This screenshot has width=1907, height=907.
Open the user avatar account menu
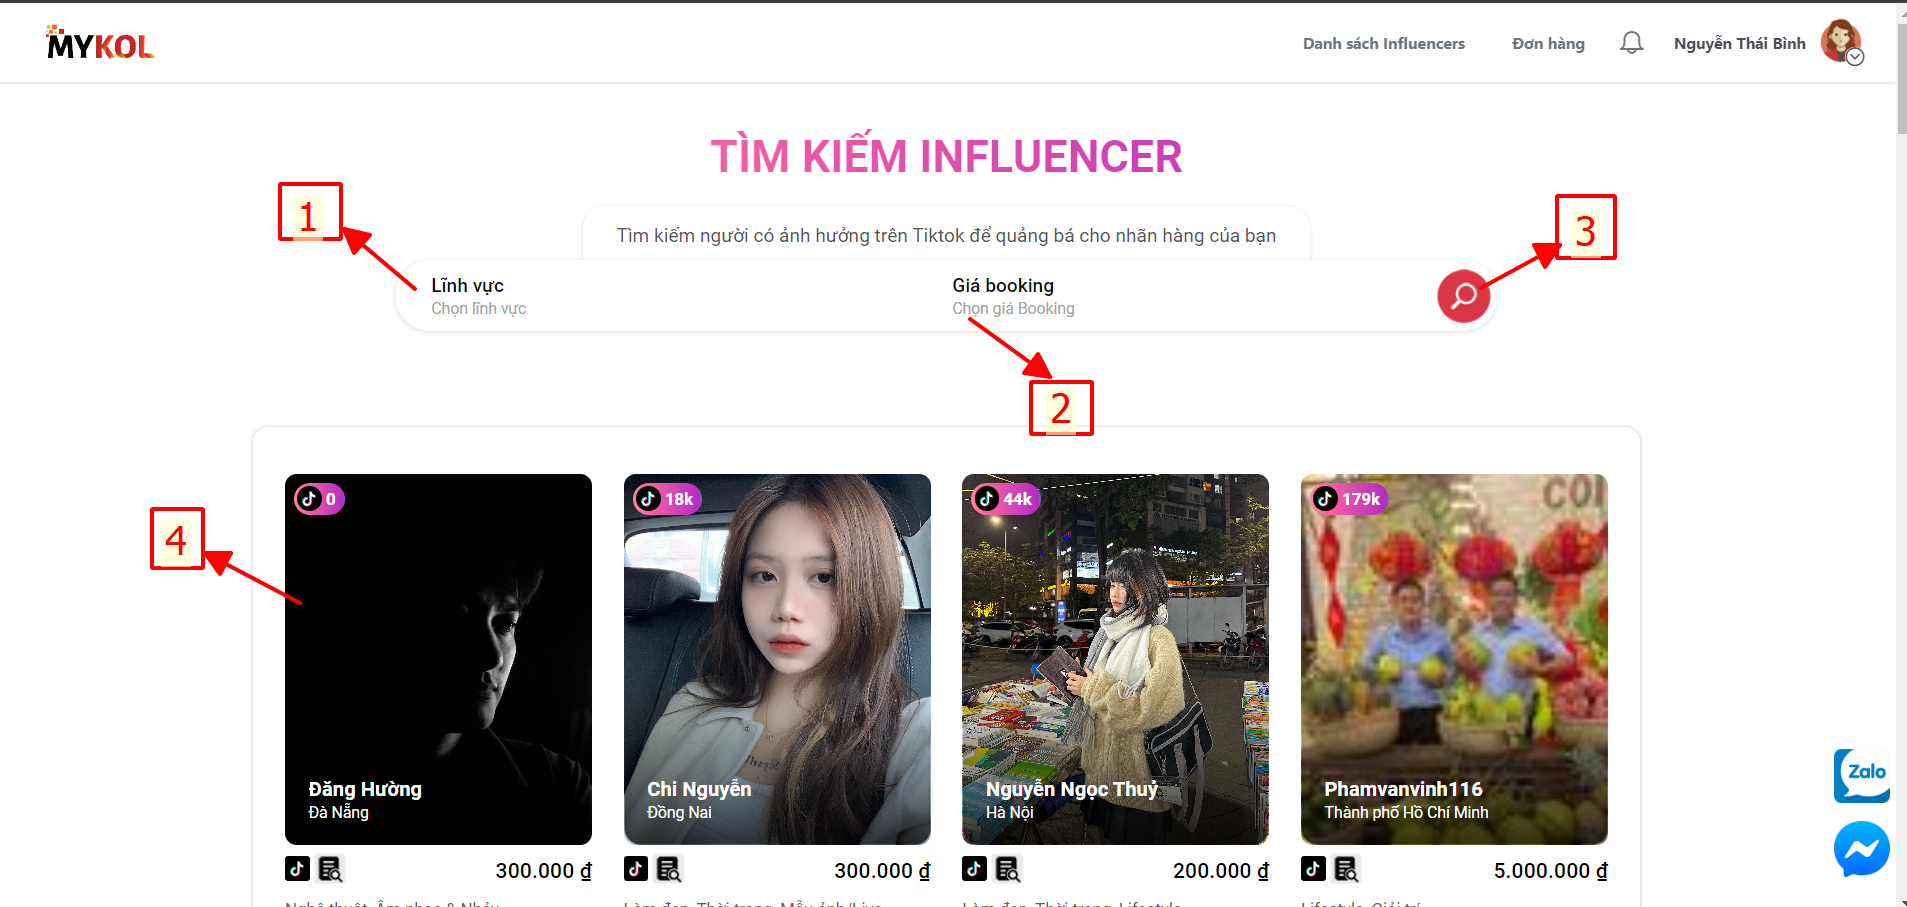click(x=1841, y=43)
